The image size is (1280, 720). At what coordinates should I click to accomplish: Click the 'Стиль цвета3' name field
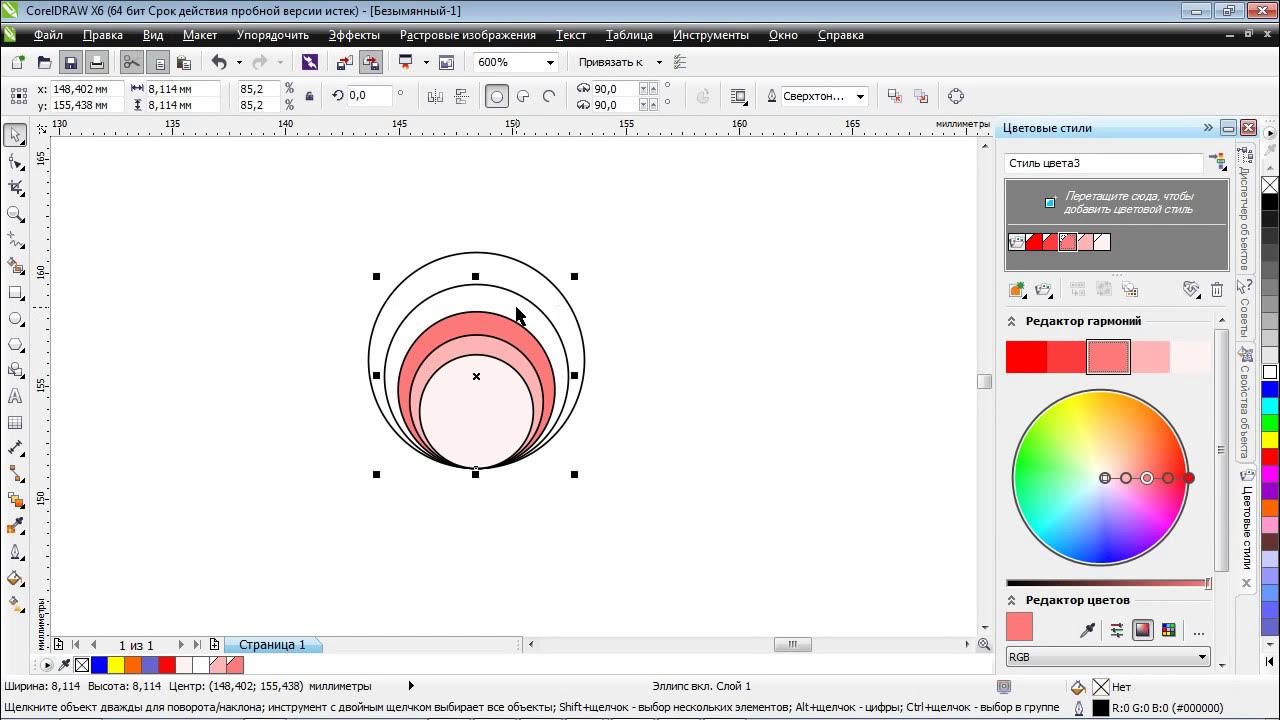(1104, 163)
